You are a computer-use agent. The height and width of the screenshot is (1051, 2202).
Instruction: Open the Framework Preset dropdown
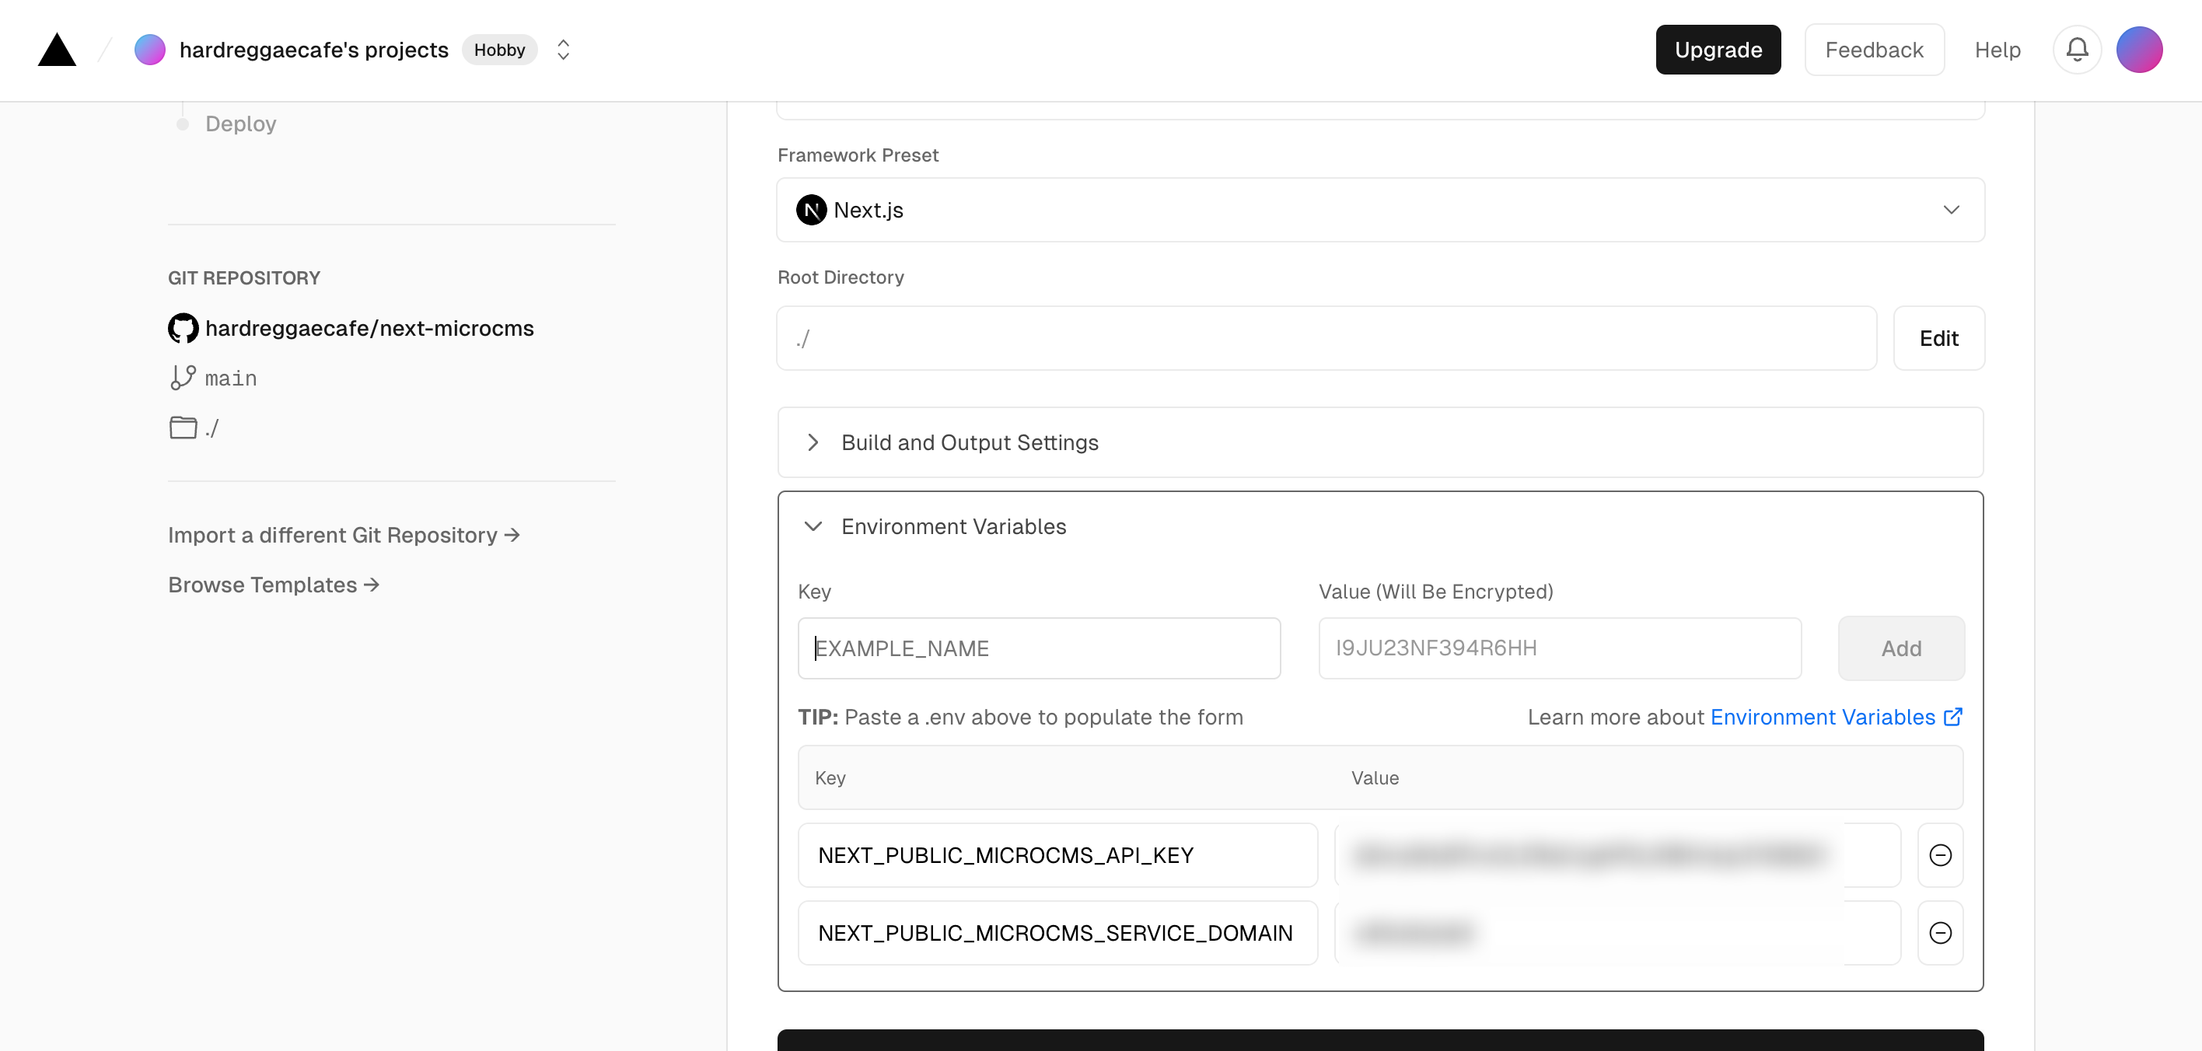1380,210
